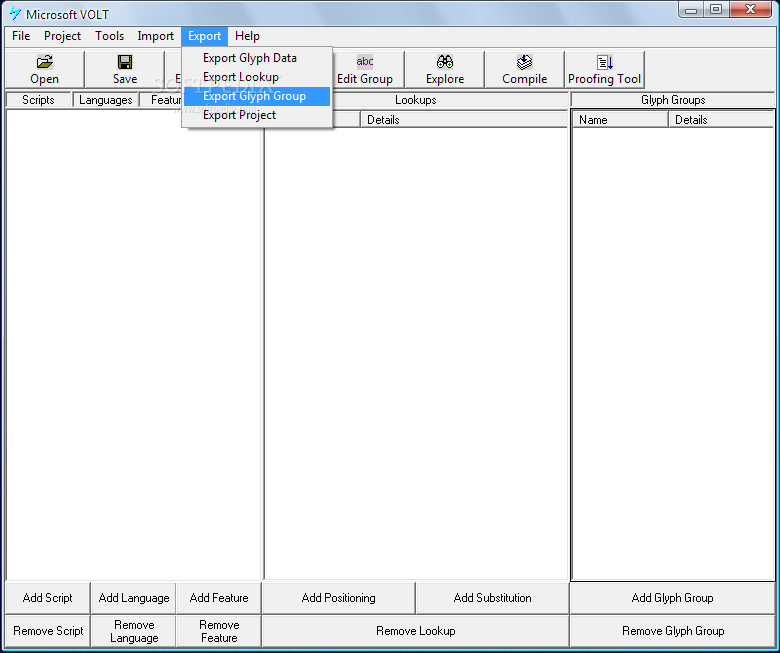Click the Remove Language button
This screenshot has width=780, height=653.
pos(134,631)
